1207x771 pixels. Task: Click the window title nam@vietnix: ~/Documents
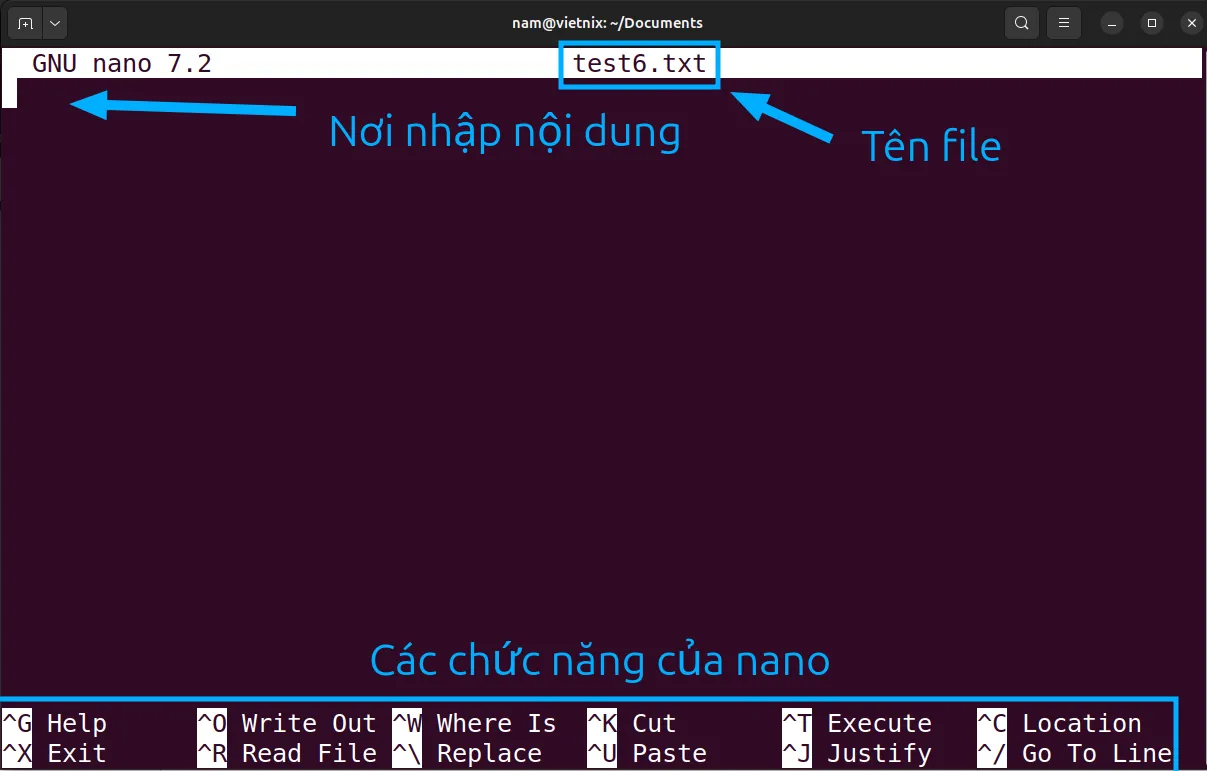[x=607, y=23]
